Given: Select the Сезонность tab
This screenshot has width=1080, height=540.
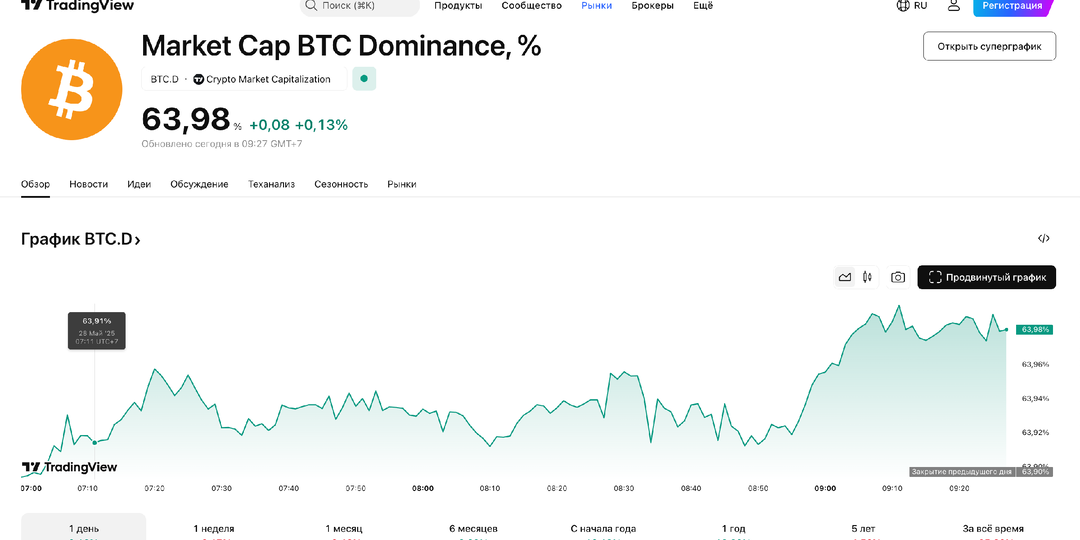Looking at the screenshot, I should pyautogui.click(x=341, y=184).
